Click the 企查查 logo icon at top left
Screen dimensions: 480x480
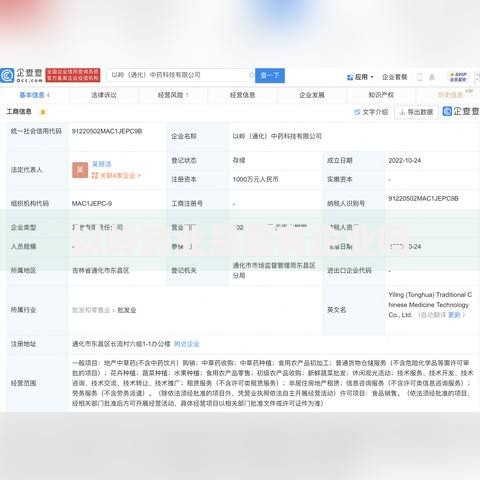pos(7,76)
